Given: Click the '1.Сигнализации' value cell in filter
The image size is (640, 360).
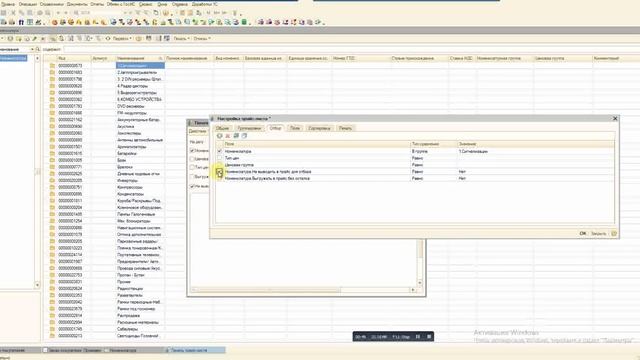Looking at the screenshot, I should 536,151.
